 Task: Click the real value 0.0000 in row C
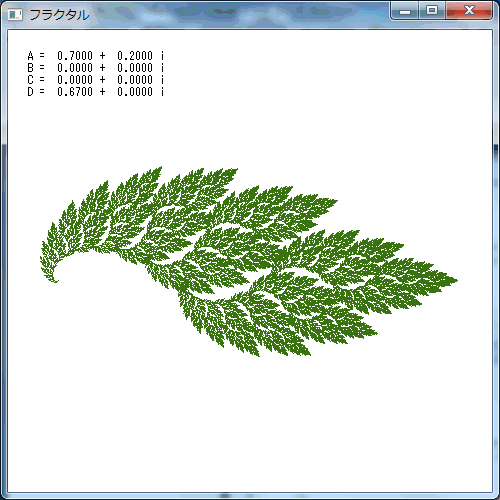(75, 80)
